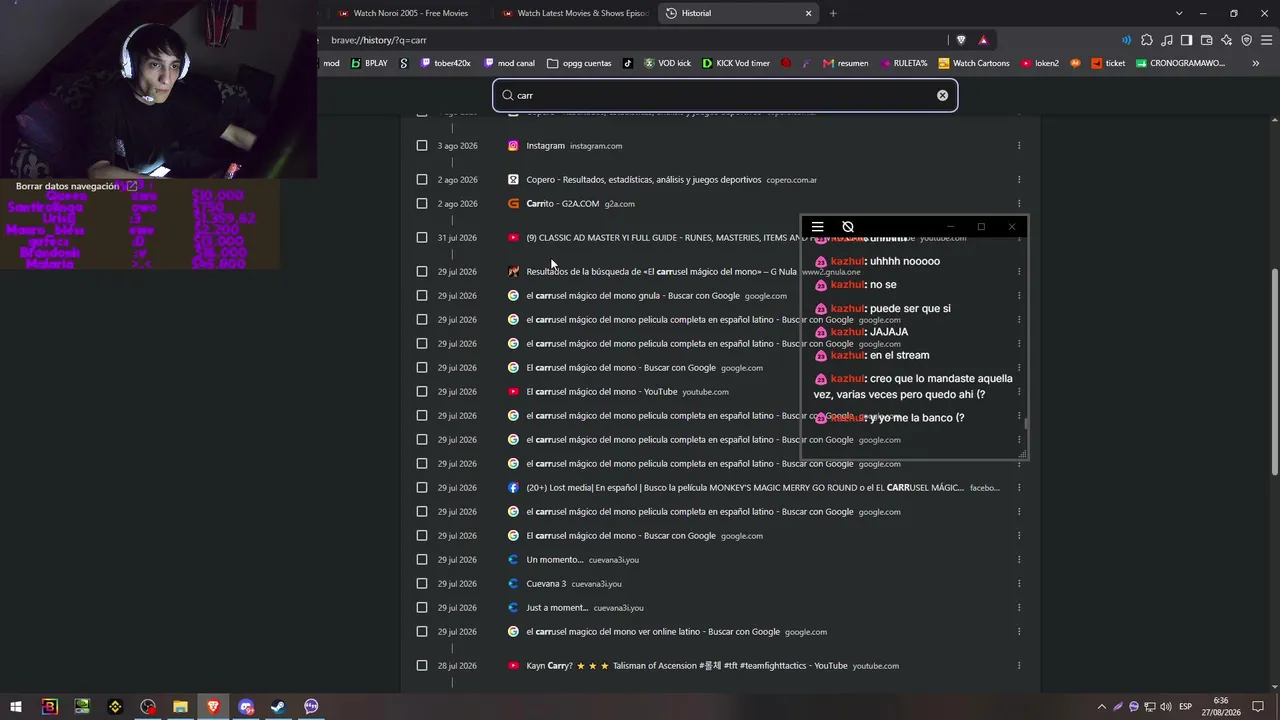The image size is (1280, 720).
Task: Clear the history search with the X icon
Action: [x=942, y=95]
